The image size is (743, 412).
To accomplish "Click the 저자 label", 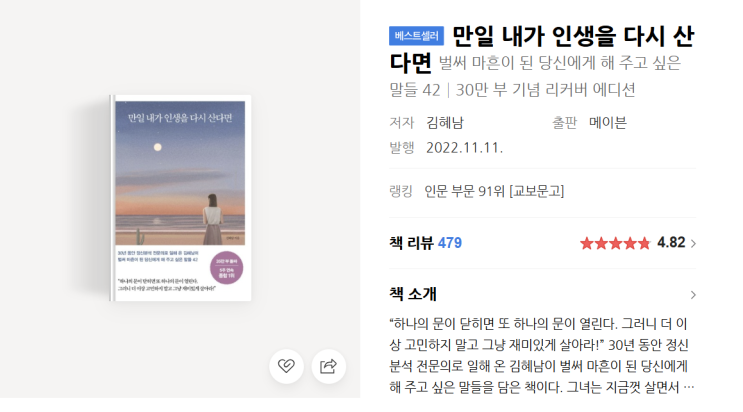I will pos(402,123).
